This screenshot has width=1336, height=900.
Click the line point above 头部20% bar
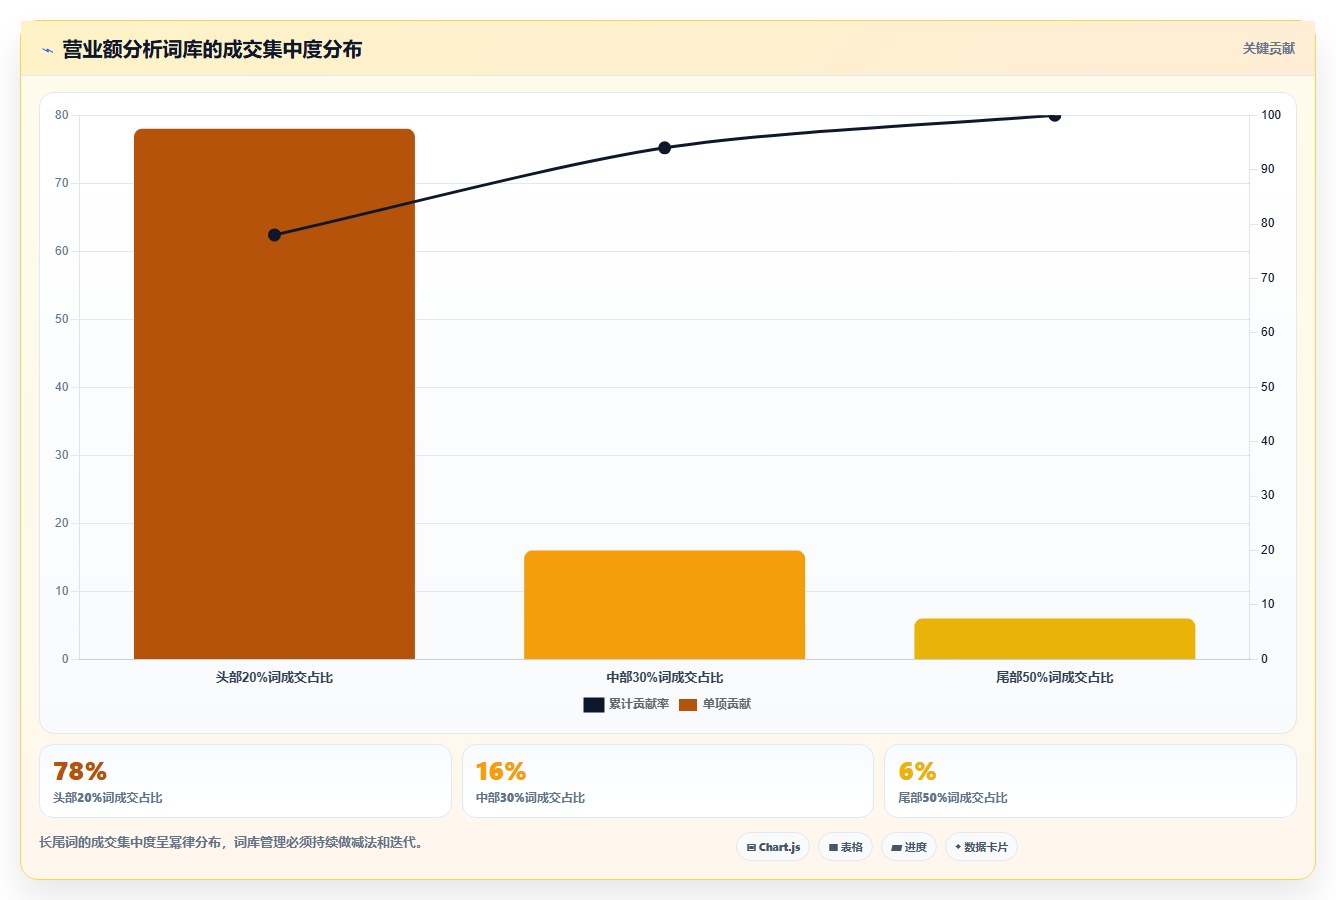(x=274, y=235)
